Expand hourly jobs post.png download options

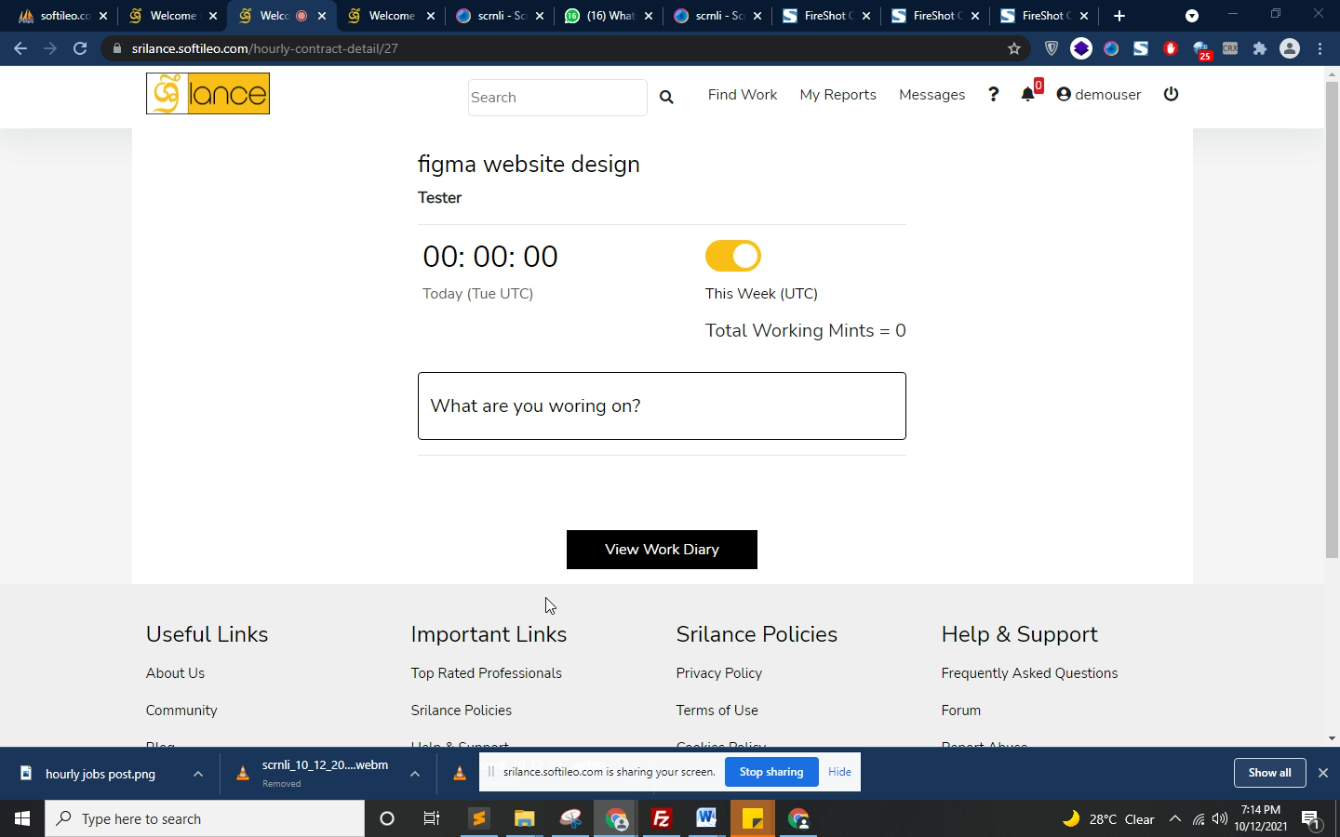198,773
